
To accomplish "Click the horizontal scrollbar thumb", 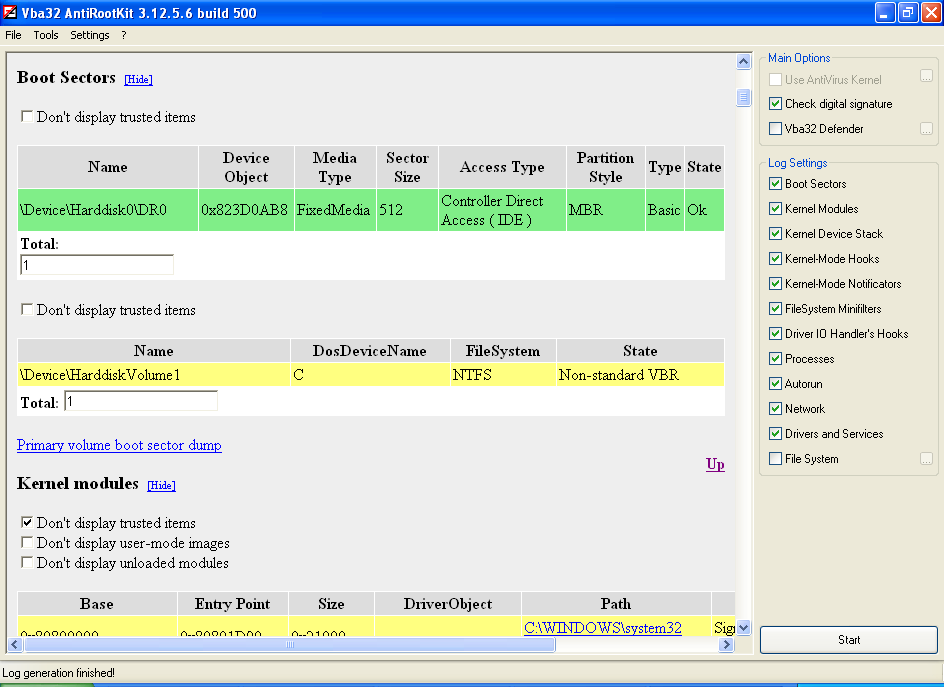I will [x=290, y=644].
